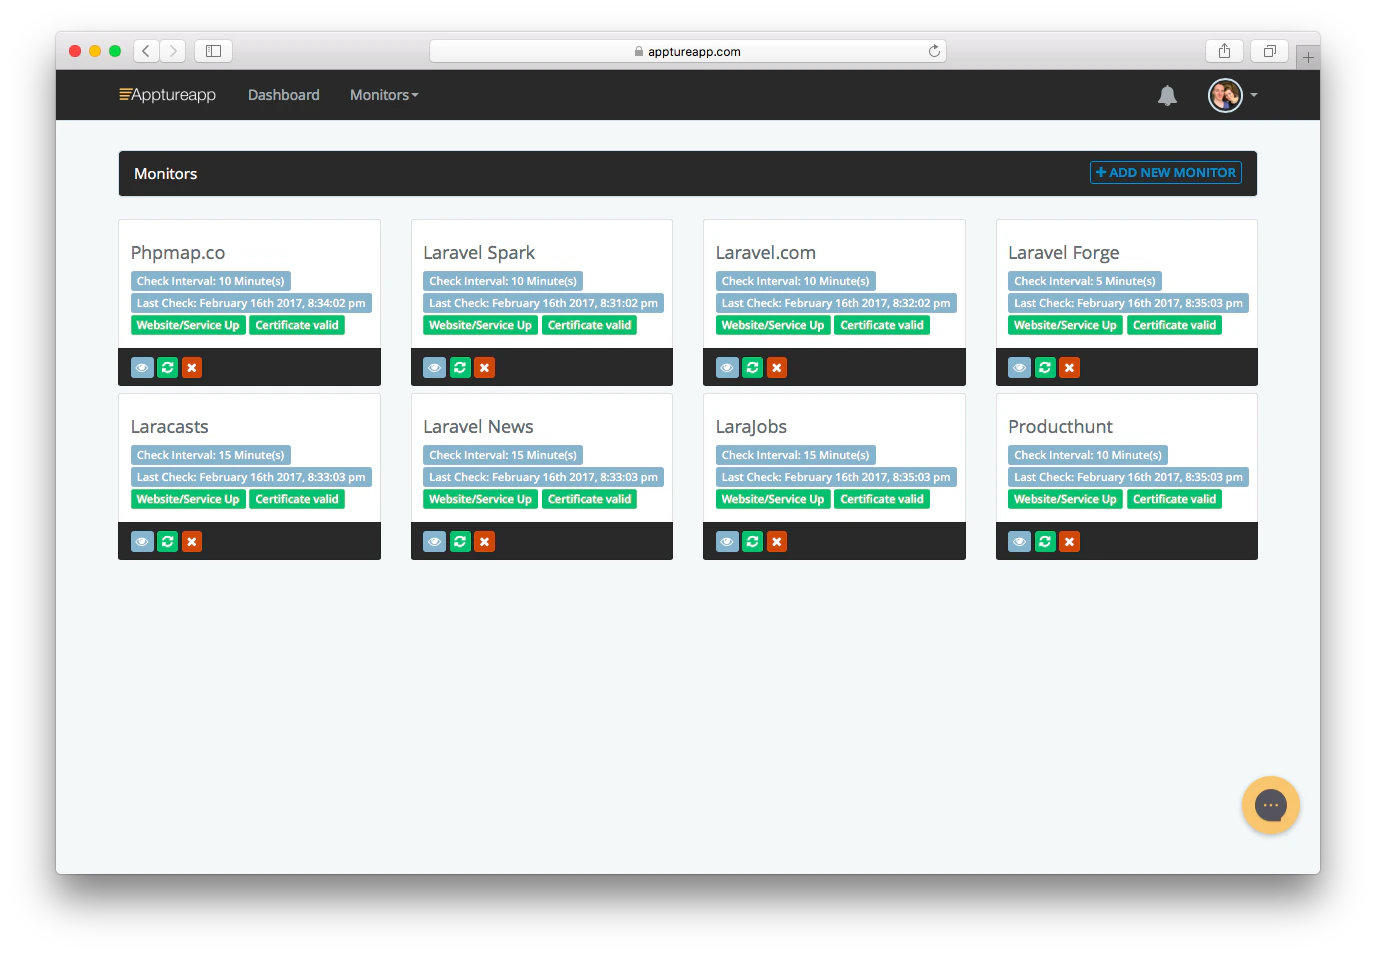Click the Laravel Forge card title
1376x954 pixels.
[1064, 253]
